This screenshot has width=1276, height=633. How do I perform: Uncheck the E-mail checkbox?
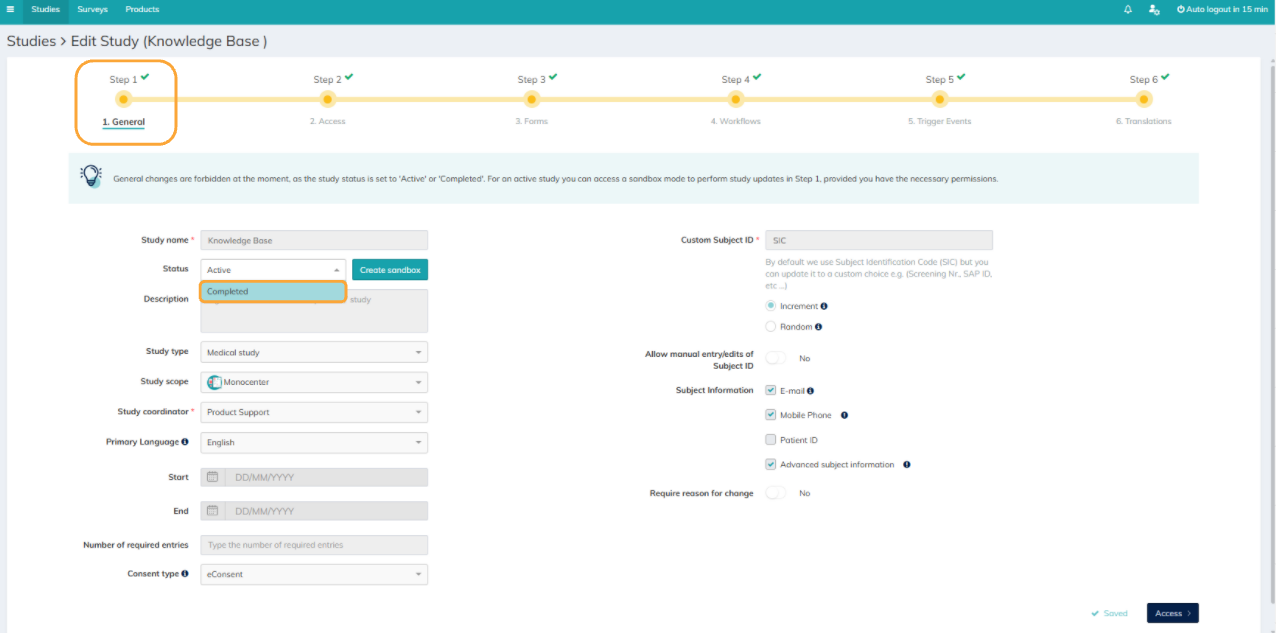tap(770, 391)
